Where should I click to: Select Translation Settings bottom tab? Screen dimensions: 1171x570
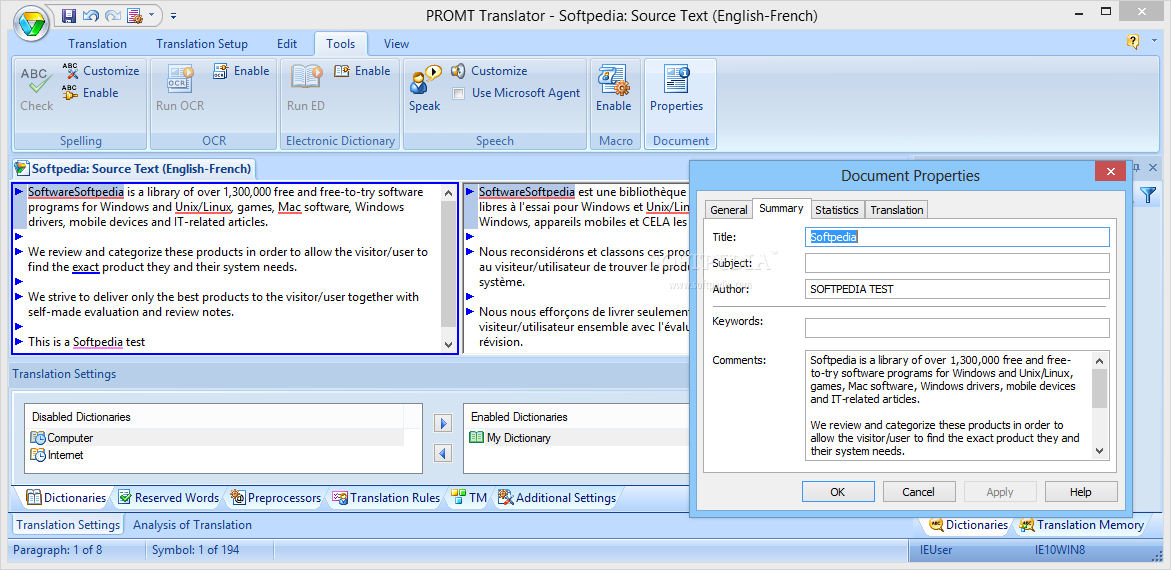point(68,524)
